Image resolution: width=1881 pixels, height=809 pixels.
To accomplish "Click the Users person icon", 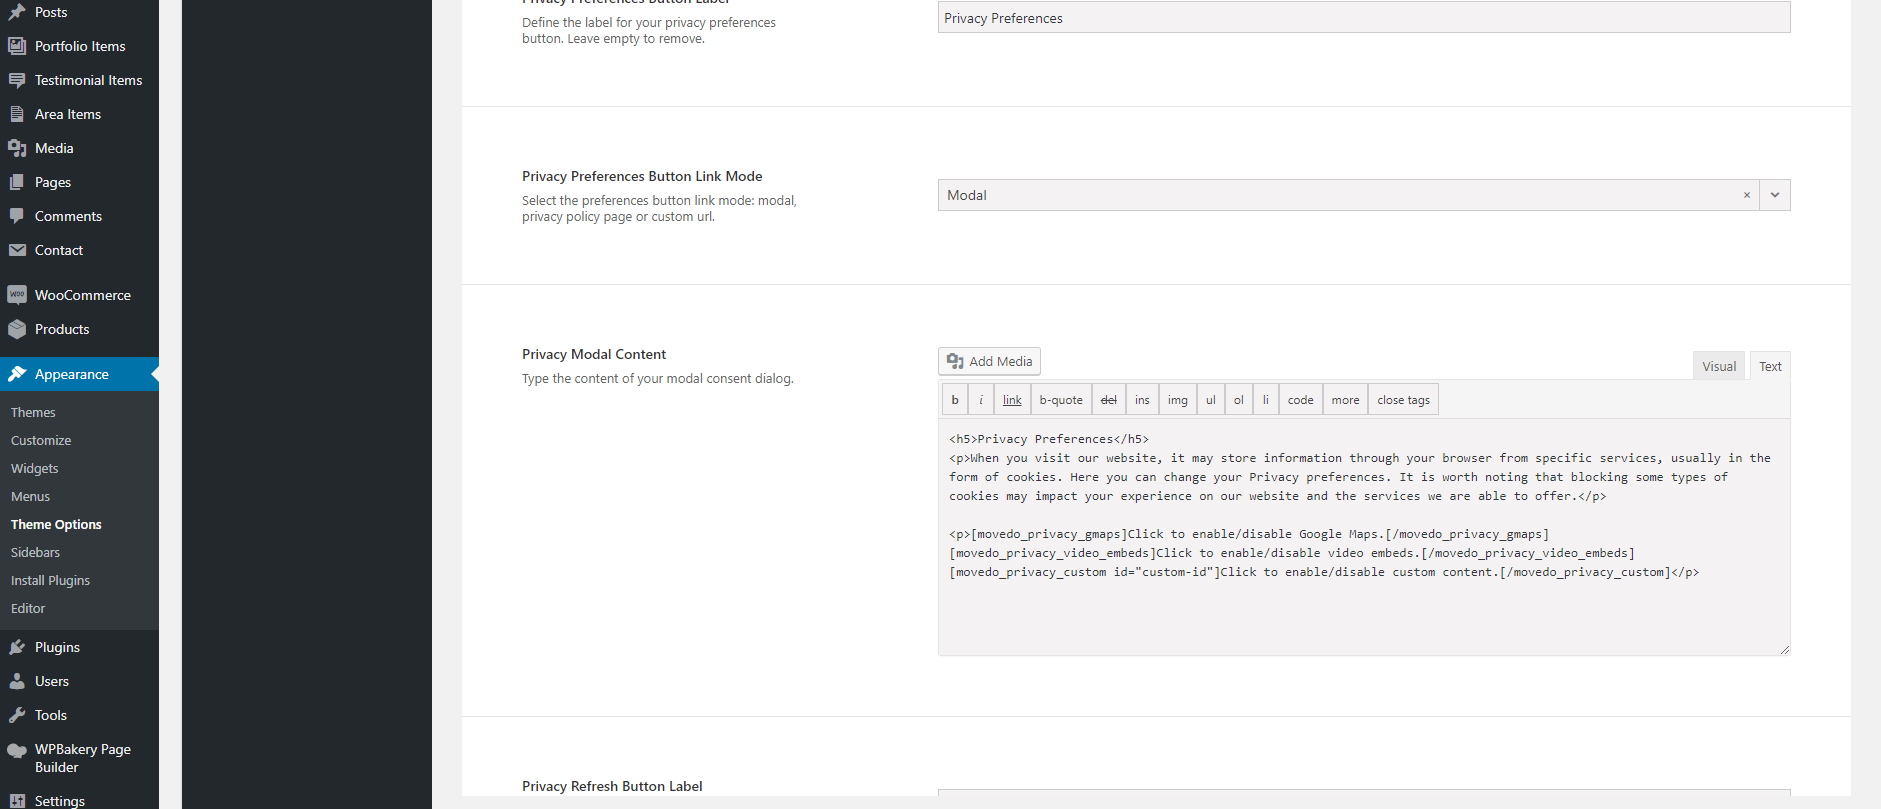I will click(x=17, y=681).
